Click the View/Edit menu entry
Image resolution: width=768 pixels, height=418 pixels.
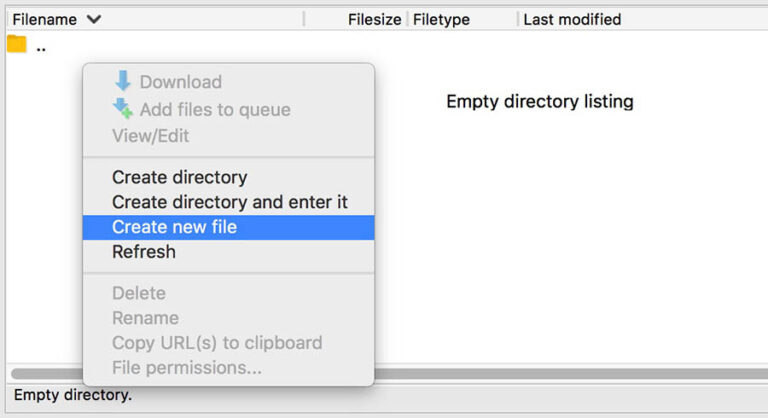tap(150, 135)
